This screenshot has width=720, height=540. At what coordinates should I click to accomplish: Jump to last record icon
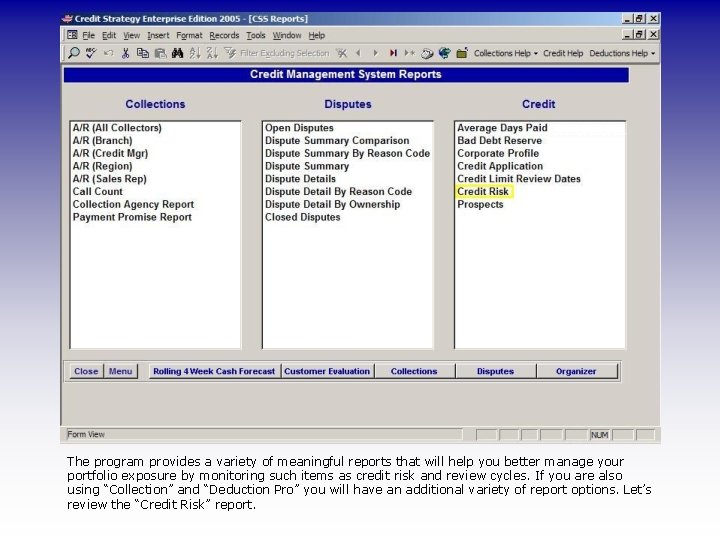[x=393, y=53]
